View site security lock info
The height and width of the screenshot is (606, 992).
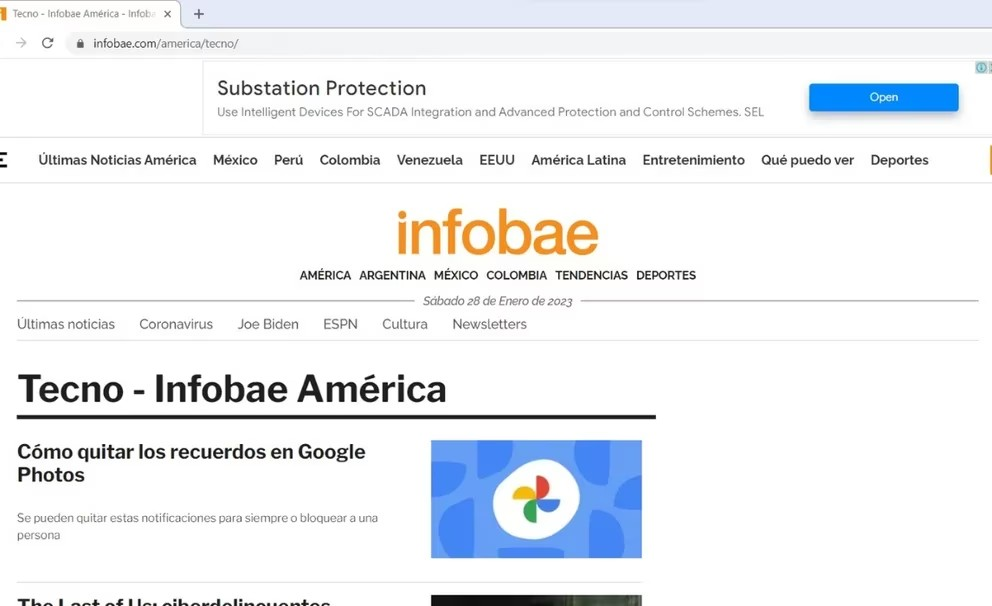point(80,44)
